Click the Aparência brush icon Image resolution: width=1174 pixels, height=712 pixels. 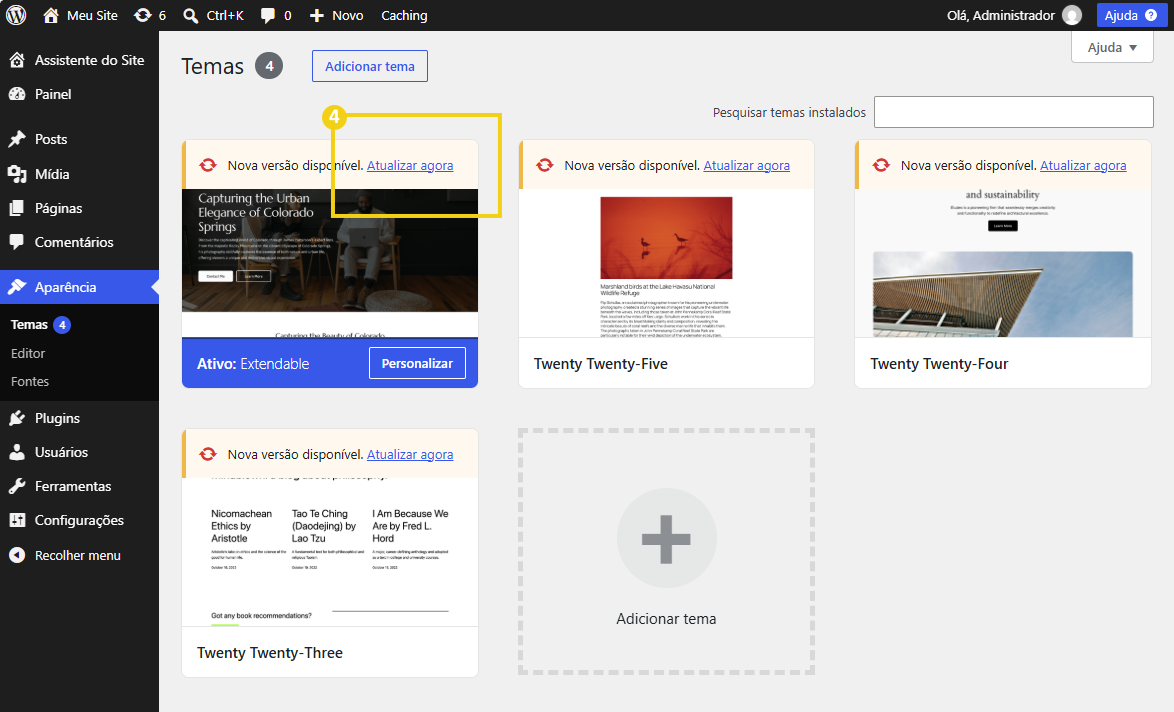pos(16,287)
